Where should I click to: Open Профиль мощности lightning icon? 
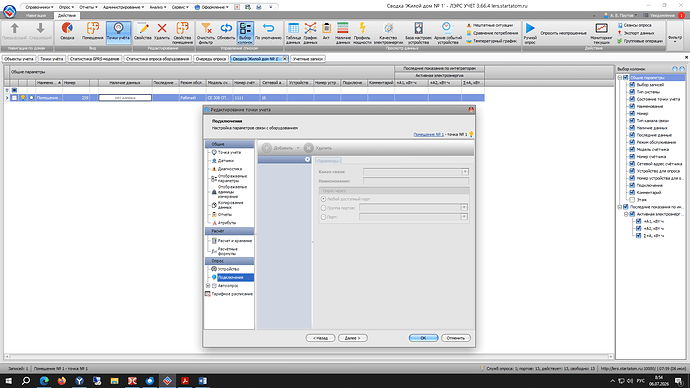362,33
